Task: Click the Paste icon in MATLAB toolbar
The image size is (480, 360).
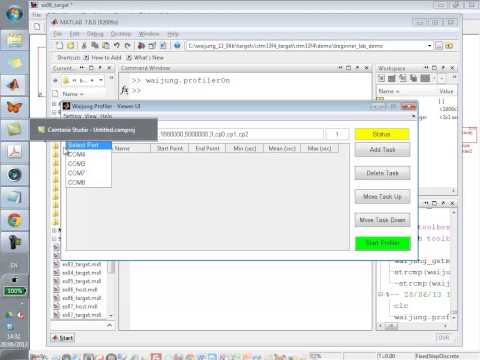Action: click(x=106, y=45)
